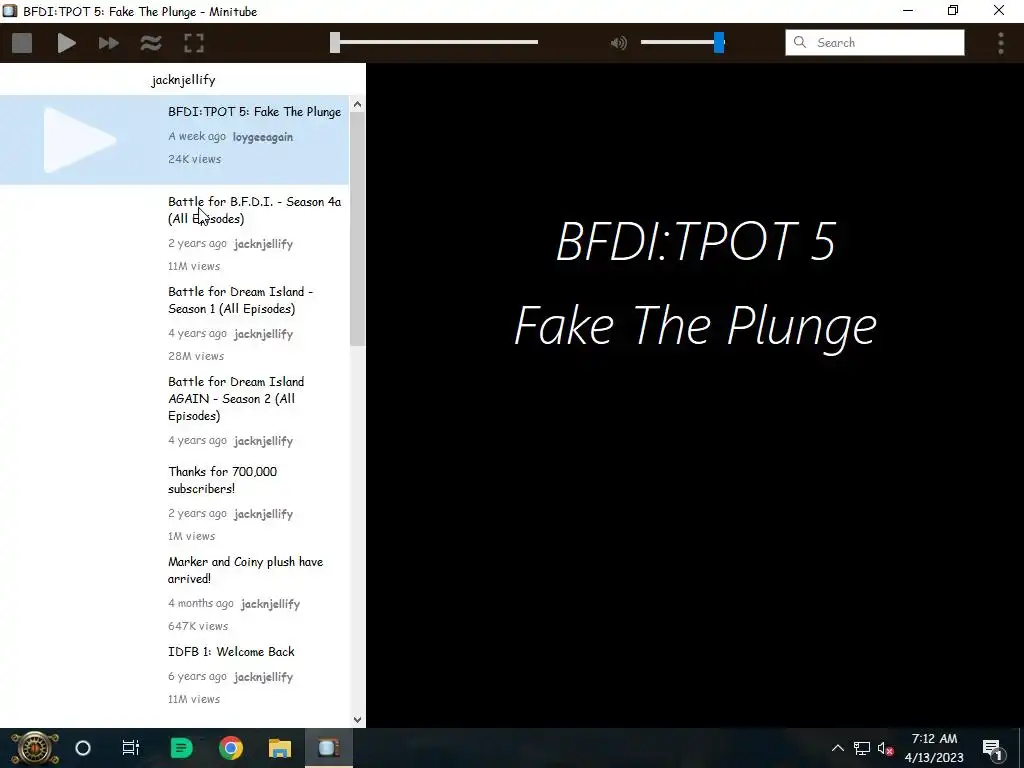
Task: Click the video display area
Action: 695,395
